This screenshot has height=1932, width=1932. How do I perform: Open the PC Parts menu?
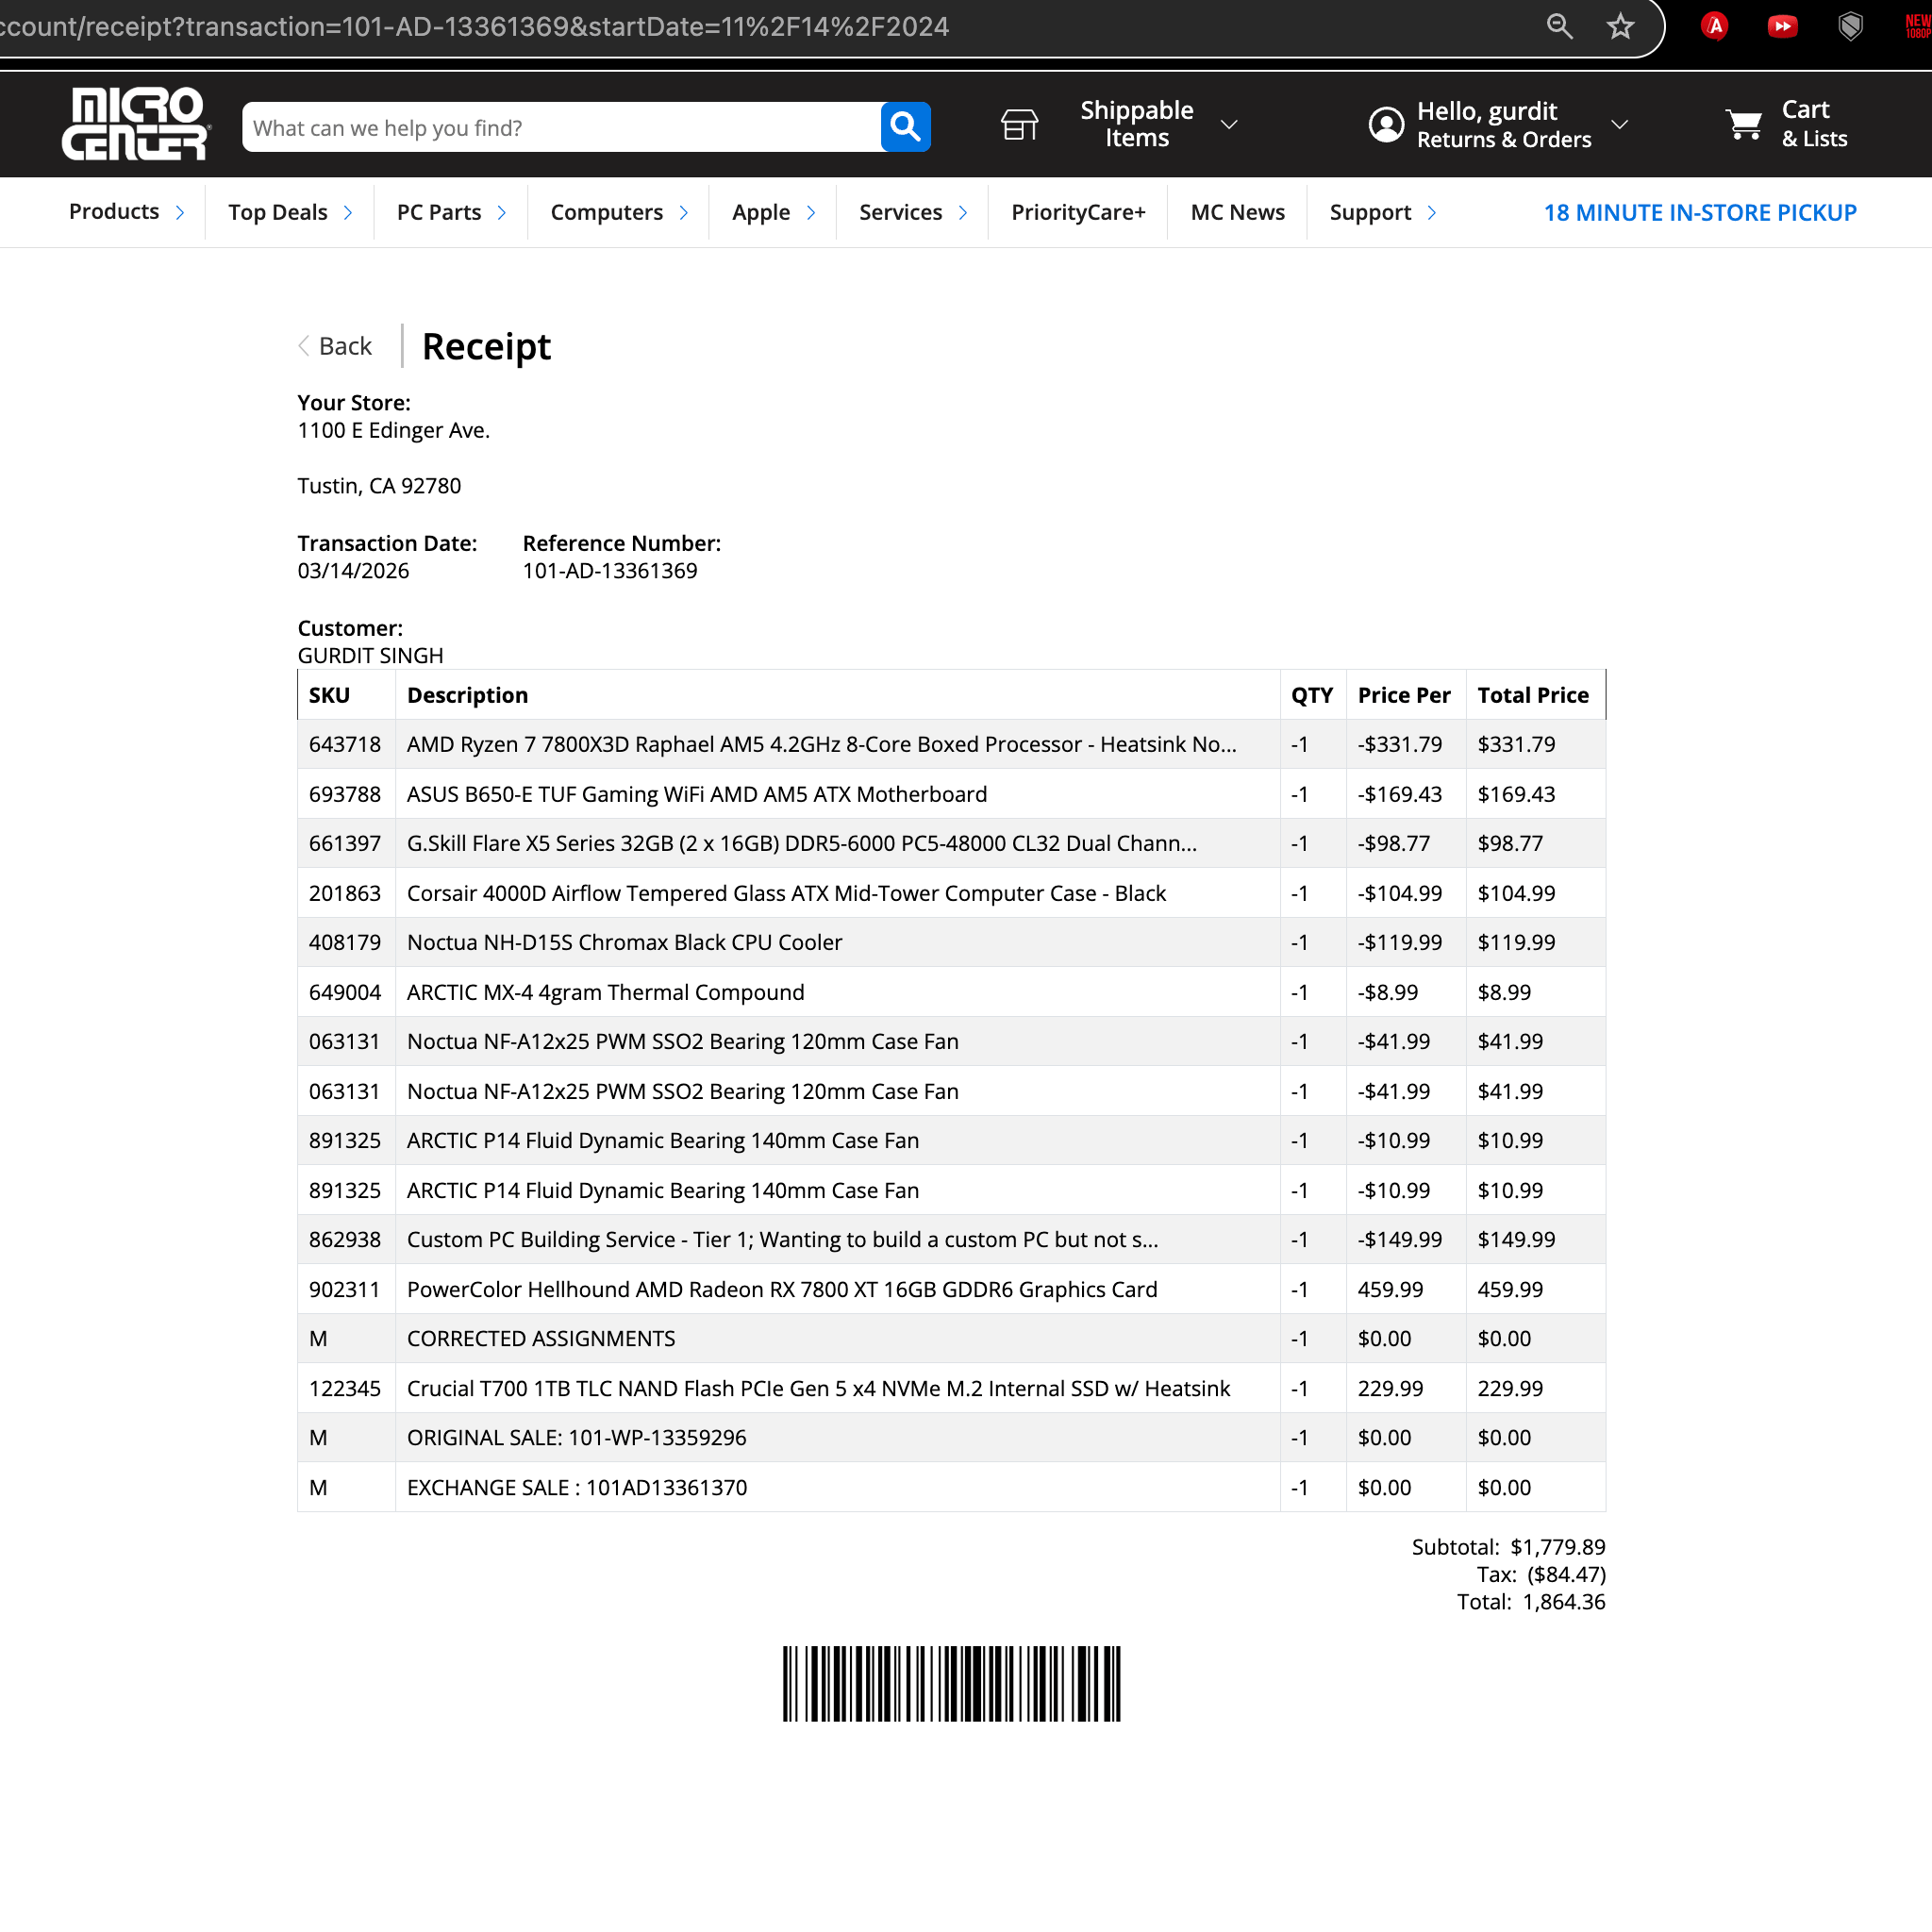pyautogui.click(x=439, y=212)
